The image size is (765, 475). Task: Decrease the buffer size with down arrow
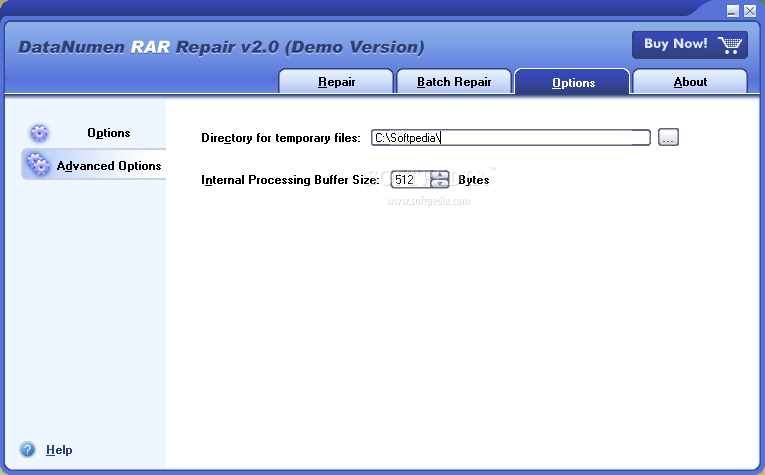[x=440, y=184]
